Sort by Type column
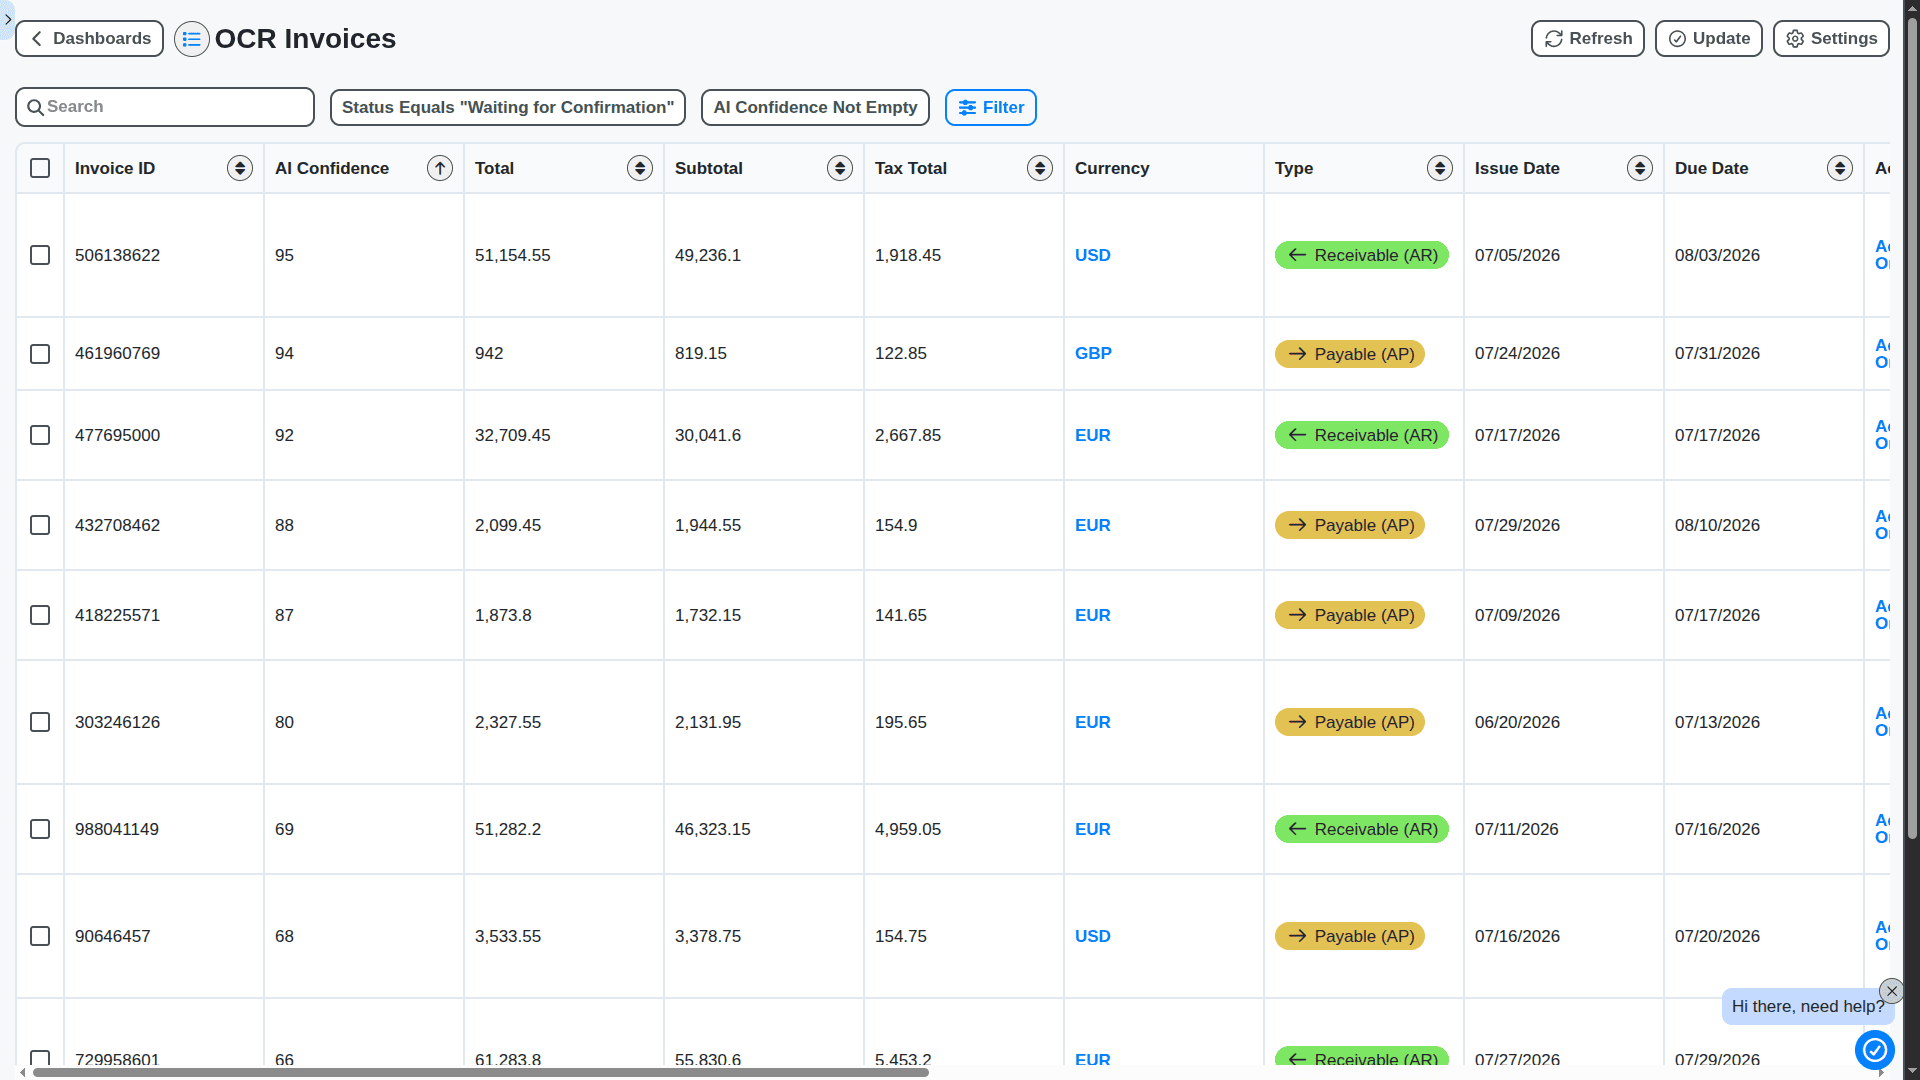Screen dimensions: 1920x1080 [1440, 168]
